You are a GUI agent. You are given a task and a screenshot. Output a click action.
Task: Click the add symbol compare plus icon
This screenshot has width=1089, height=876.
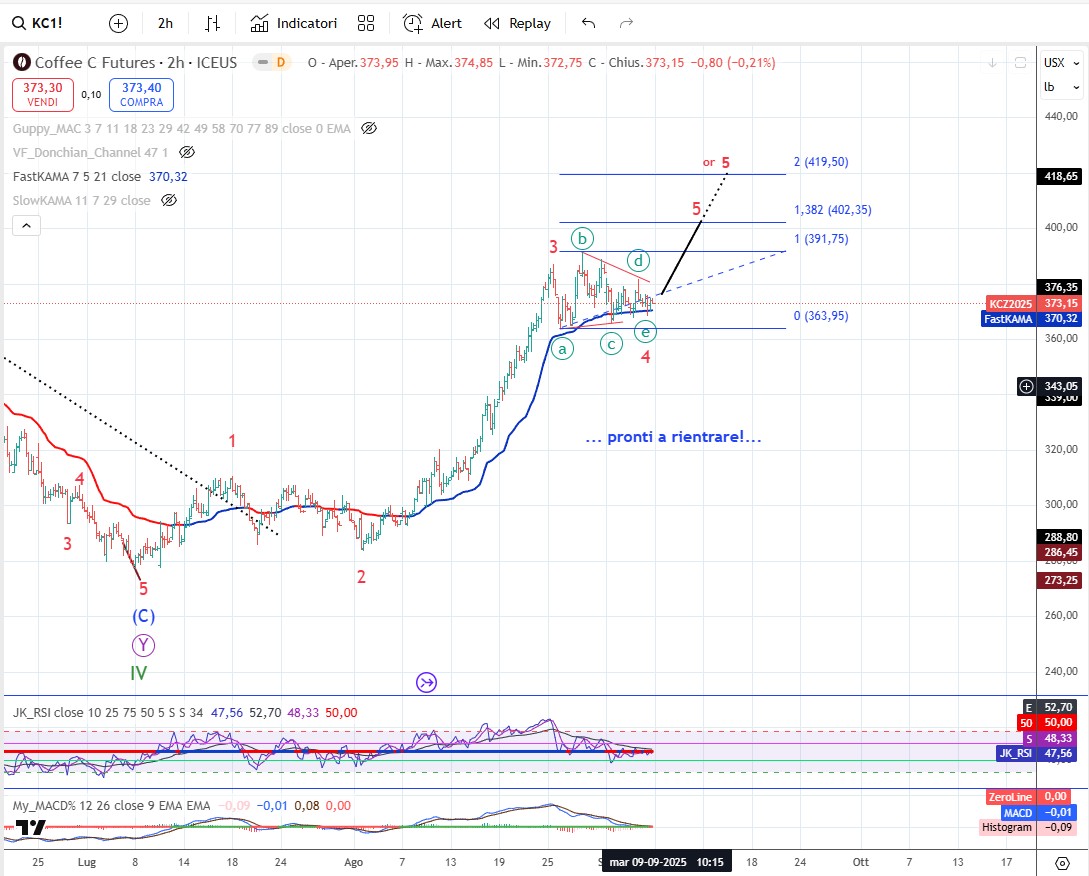pyautogui.click(x=118, y=23)
